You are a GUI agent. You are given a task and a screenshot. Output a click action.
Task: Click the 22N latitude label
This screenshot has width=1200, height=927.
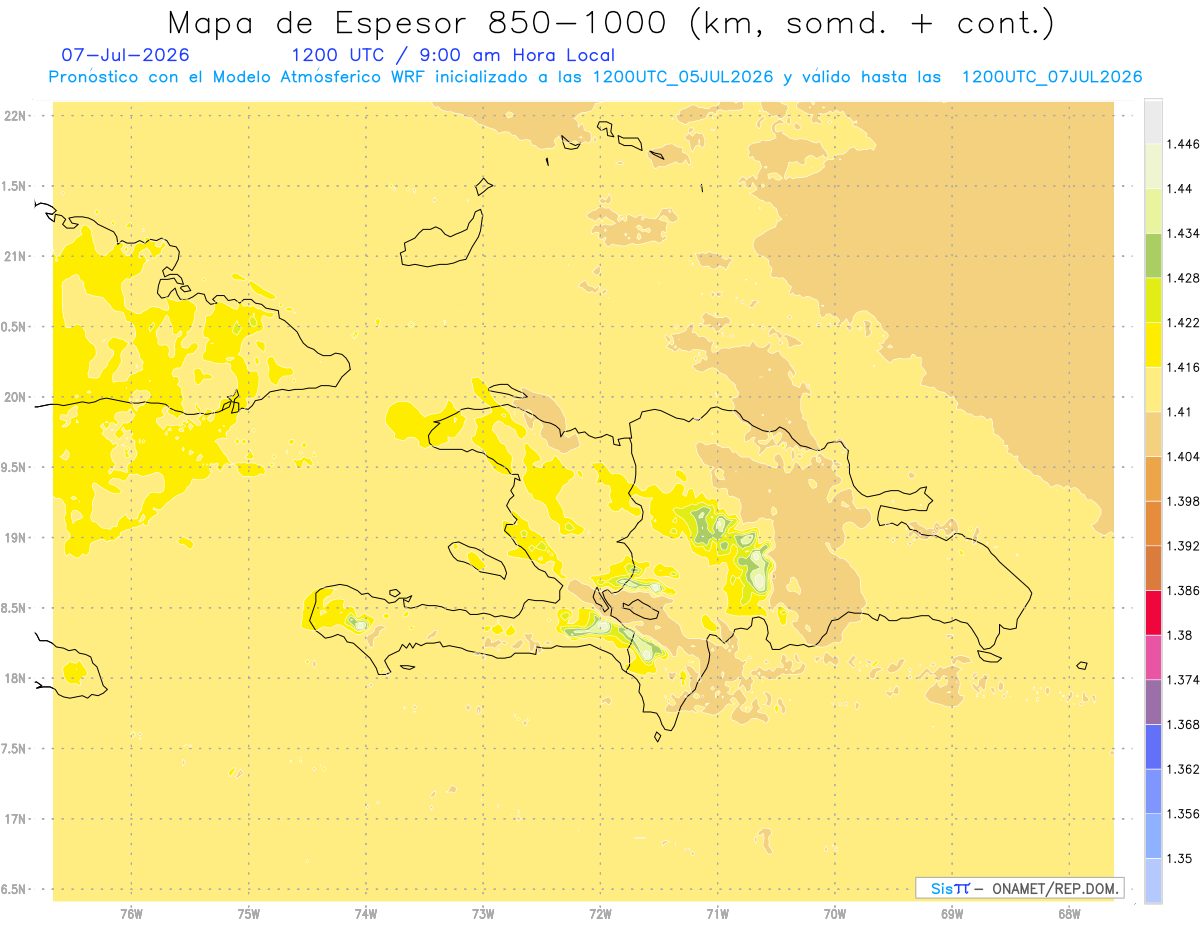click(15, 116)
